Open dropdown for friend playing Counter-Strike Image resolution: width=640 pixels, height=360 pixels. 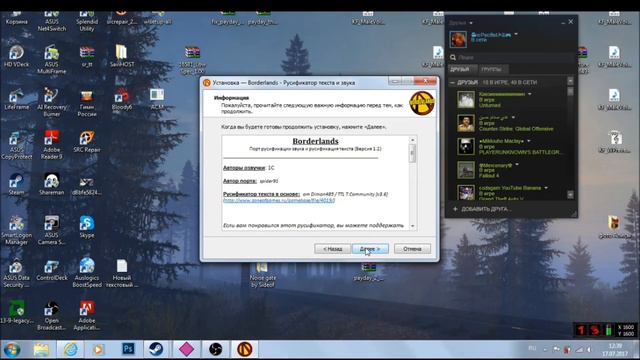pyautogui.click(x=513, y=118)
